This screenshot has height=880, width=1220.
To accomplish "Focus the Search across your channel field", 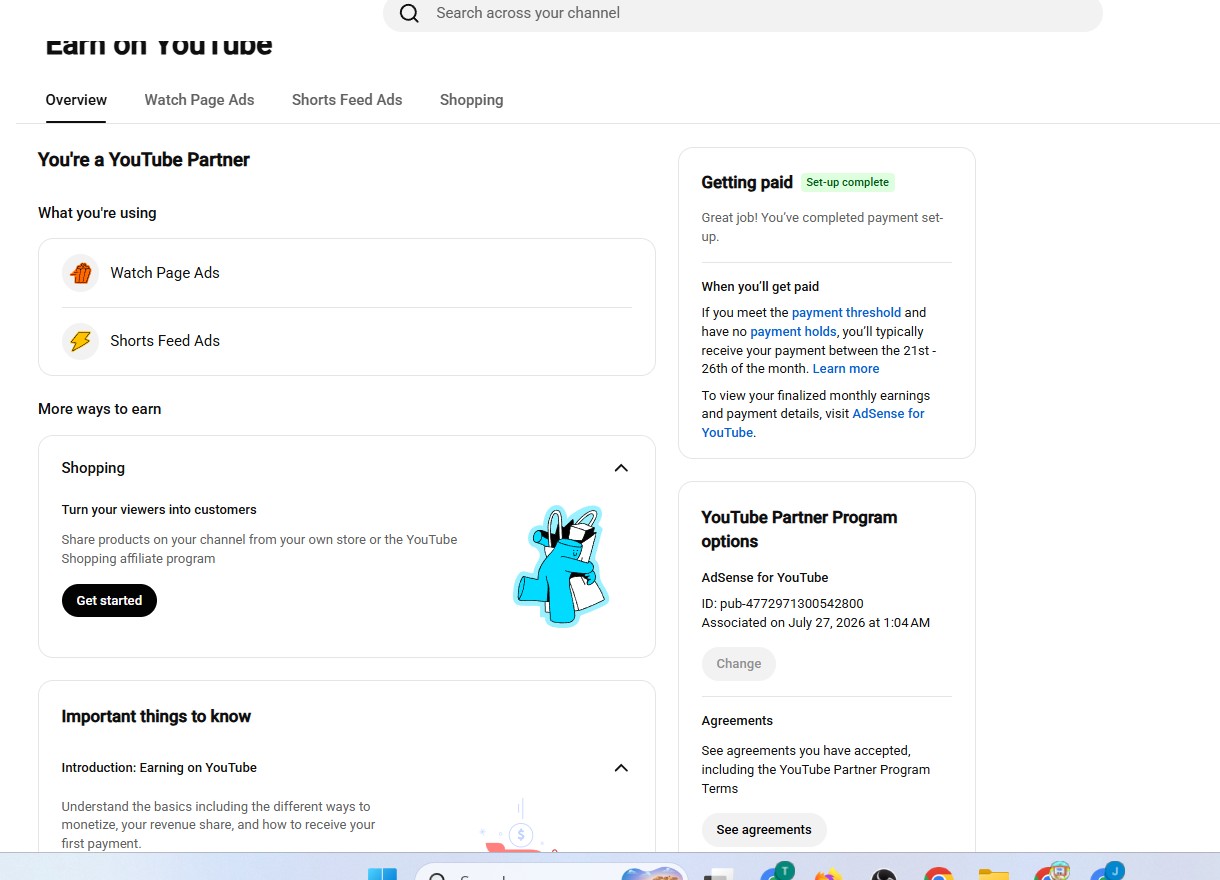I will pos(743,13).
